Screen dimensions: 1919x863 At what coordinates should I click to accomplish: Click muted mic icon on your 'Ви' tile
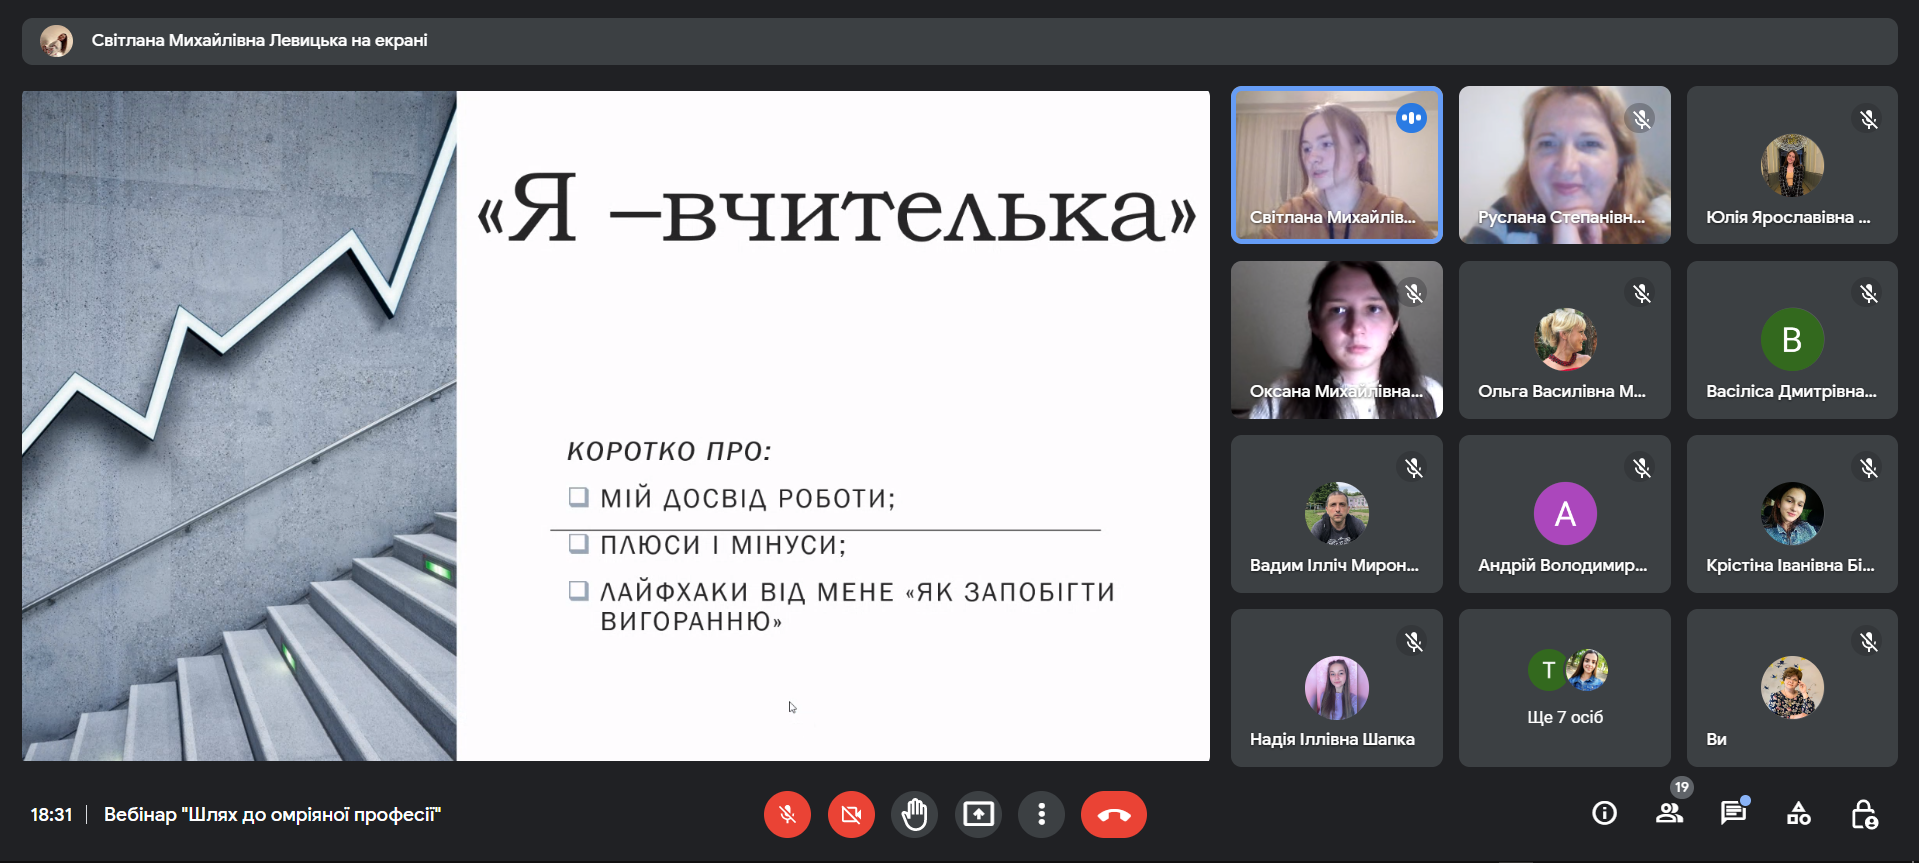[1868, 641]
